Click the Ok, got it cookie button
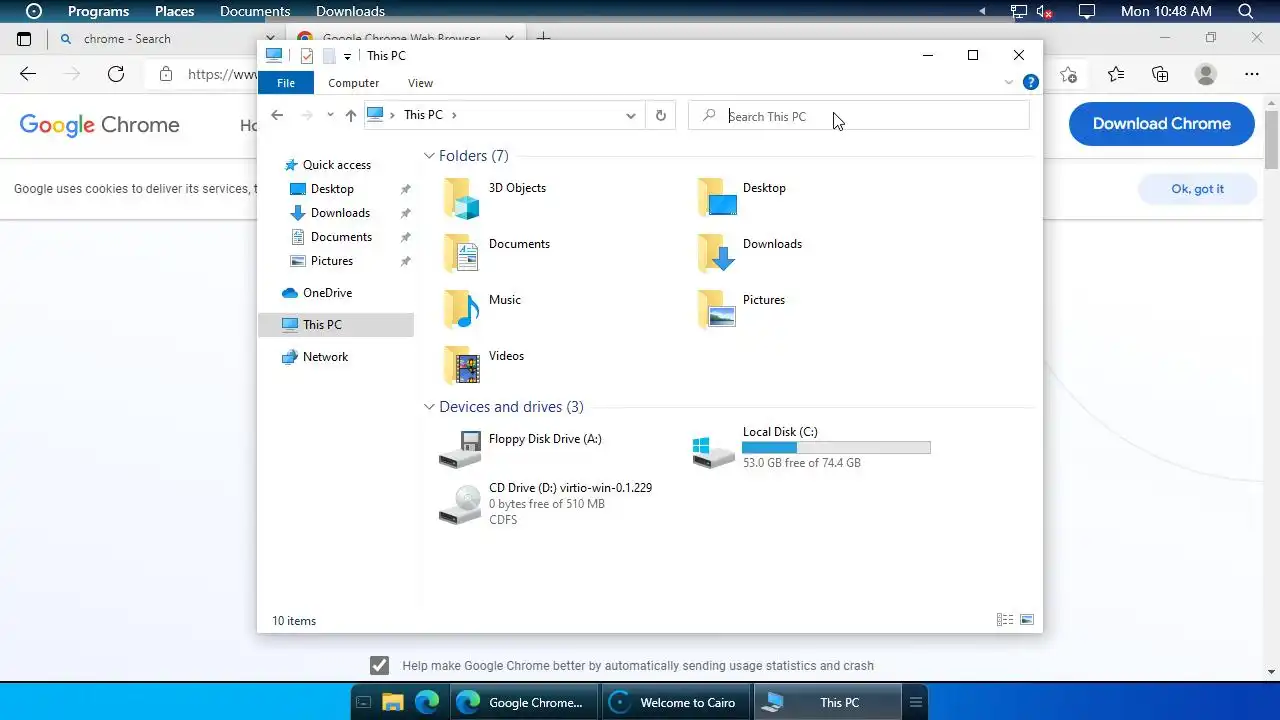The width and height of the screenshot is (1280, 720). click(1197, 189)
